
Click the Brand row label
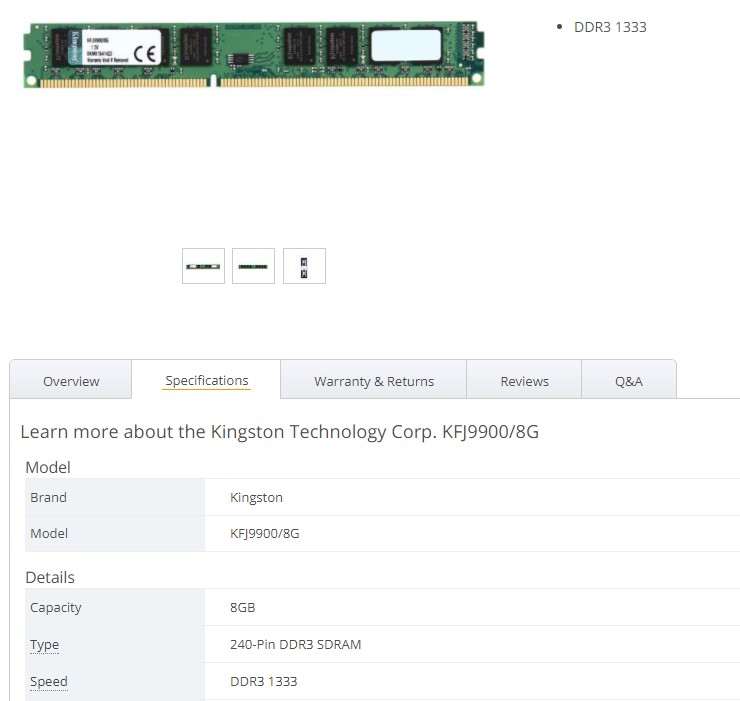48,497
